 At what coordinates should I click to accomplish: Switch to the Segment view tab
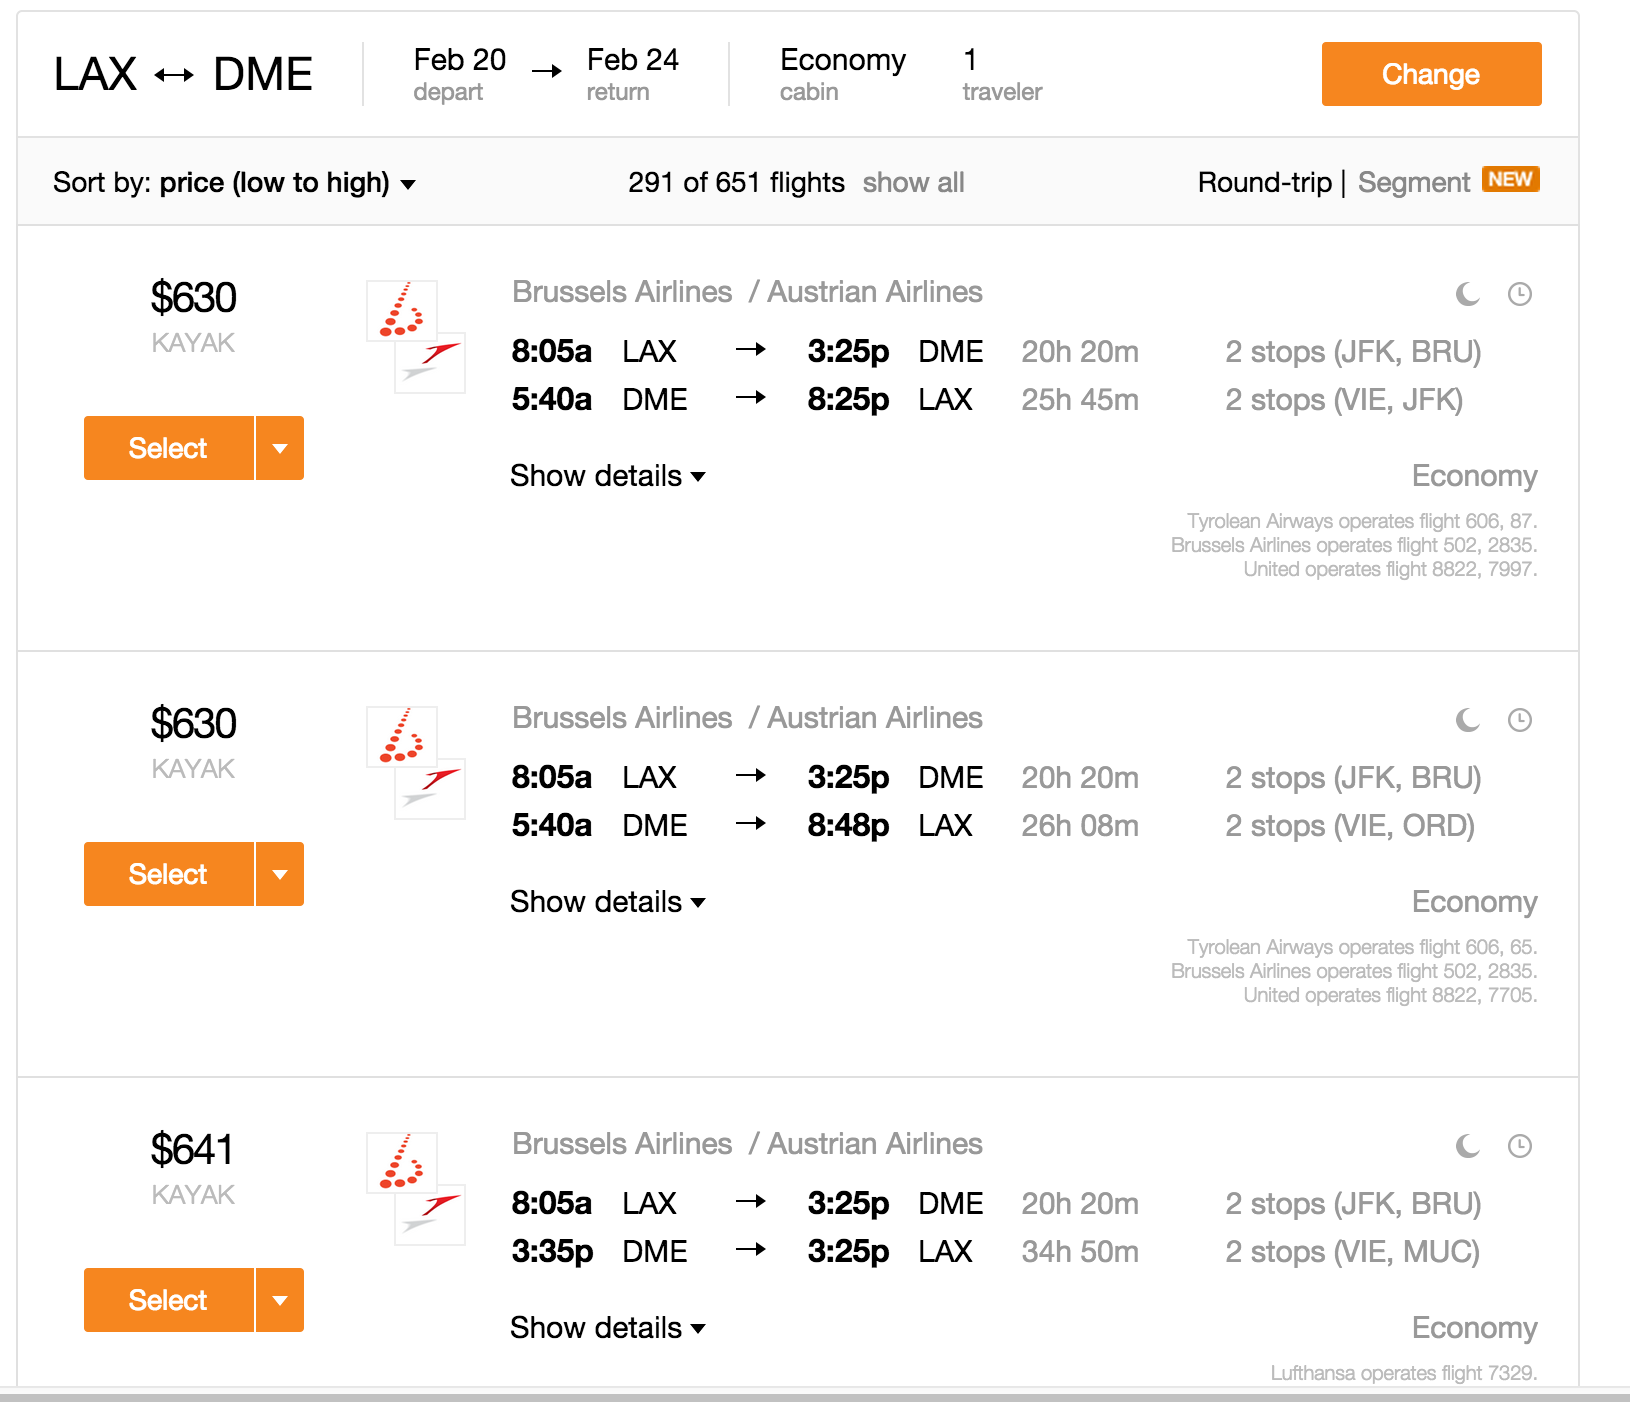point(1413,182)
